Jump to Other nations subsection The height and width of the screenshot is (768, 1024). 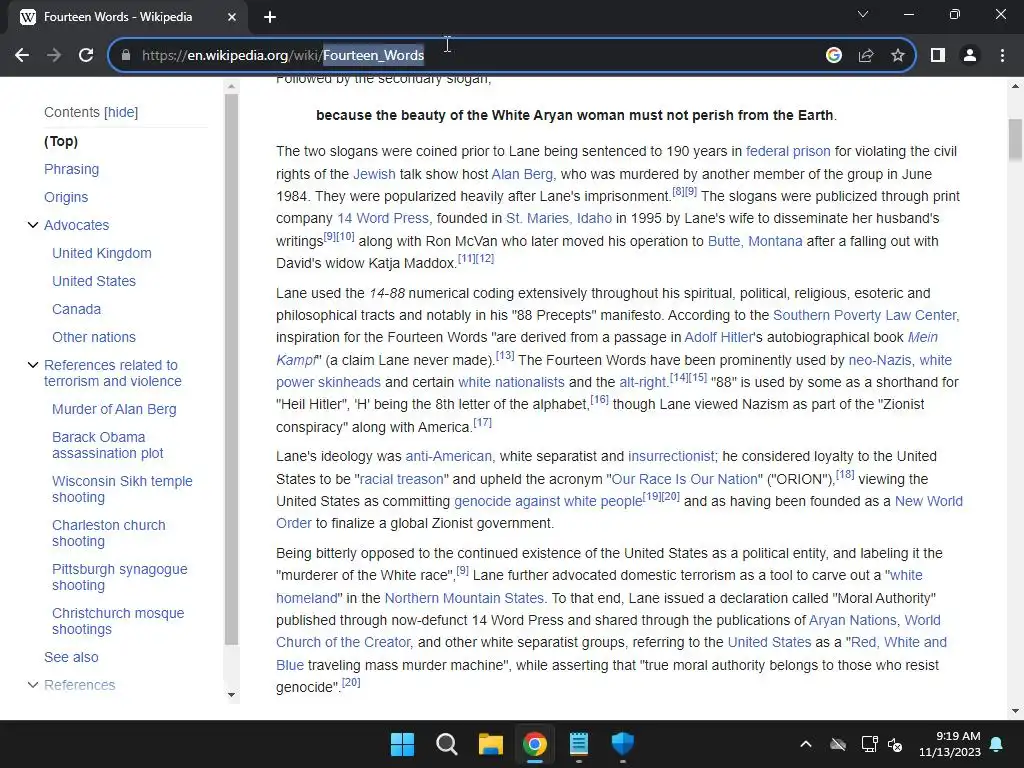94,338
